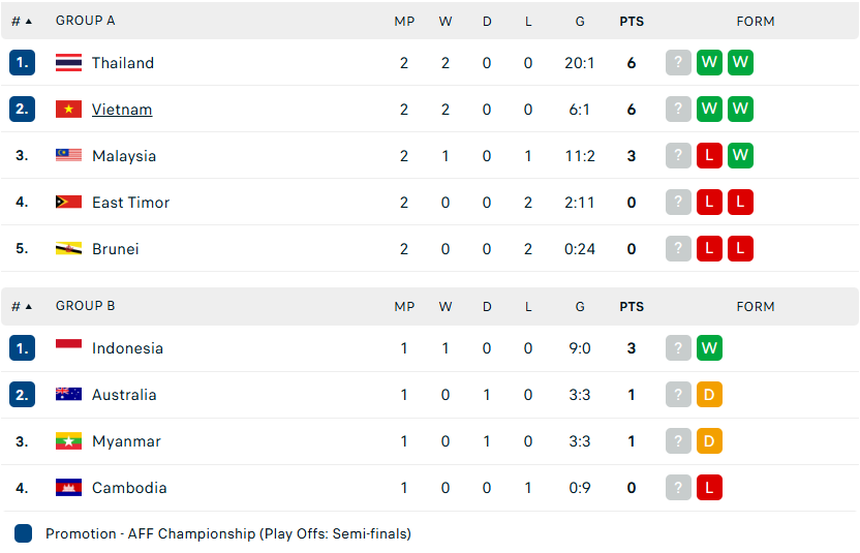Open the Myanmar team page

[126, 441]
